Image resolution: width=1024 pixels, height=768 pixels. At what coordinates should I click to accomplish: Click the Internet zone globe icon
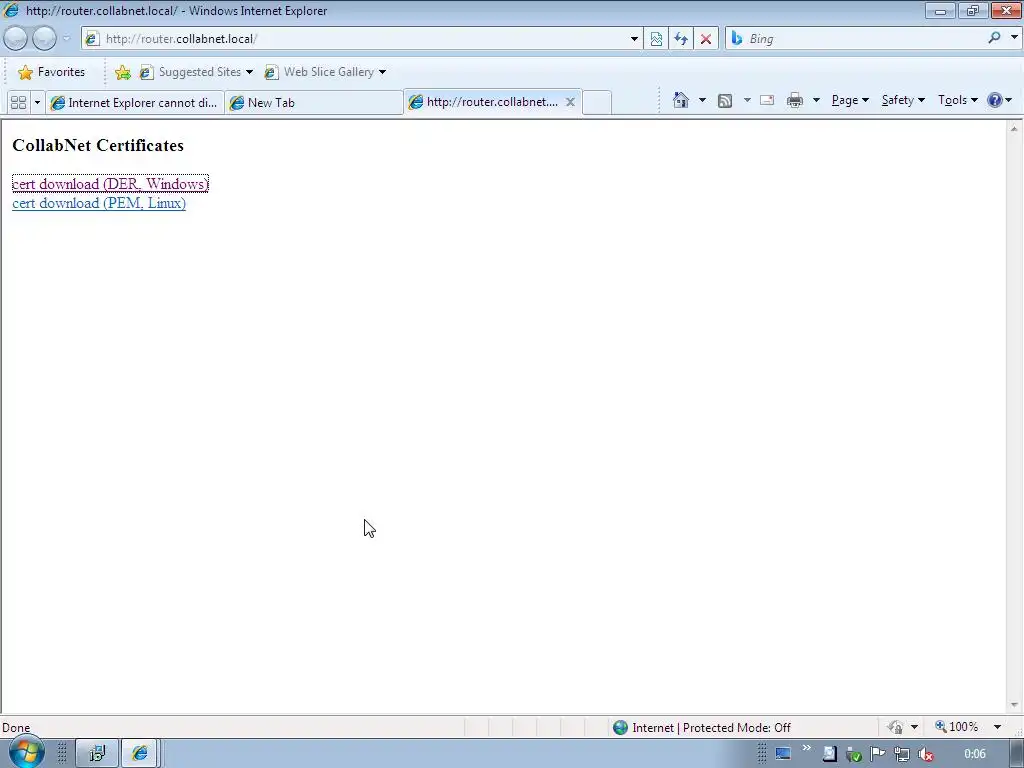pyautogui.click(x=620, y=728)
